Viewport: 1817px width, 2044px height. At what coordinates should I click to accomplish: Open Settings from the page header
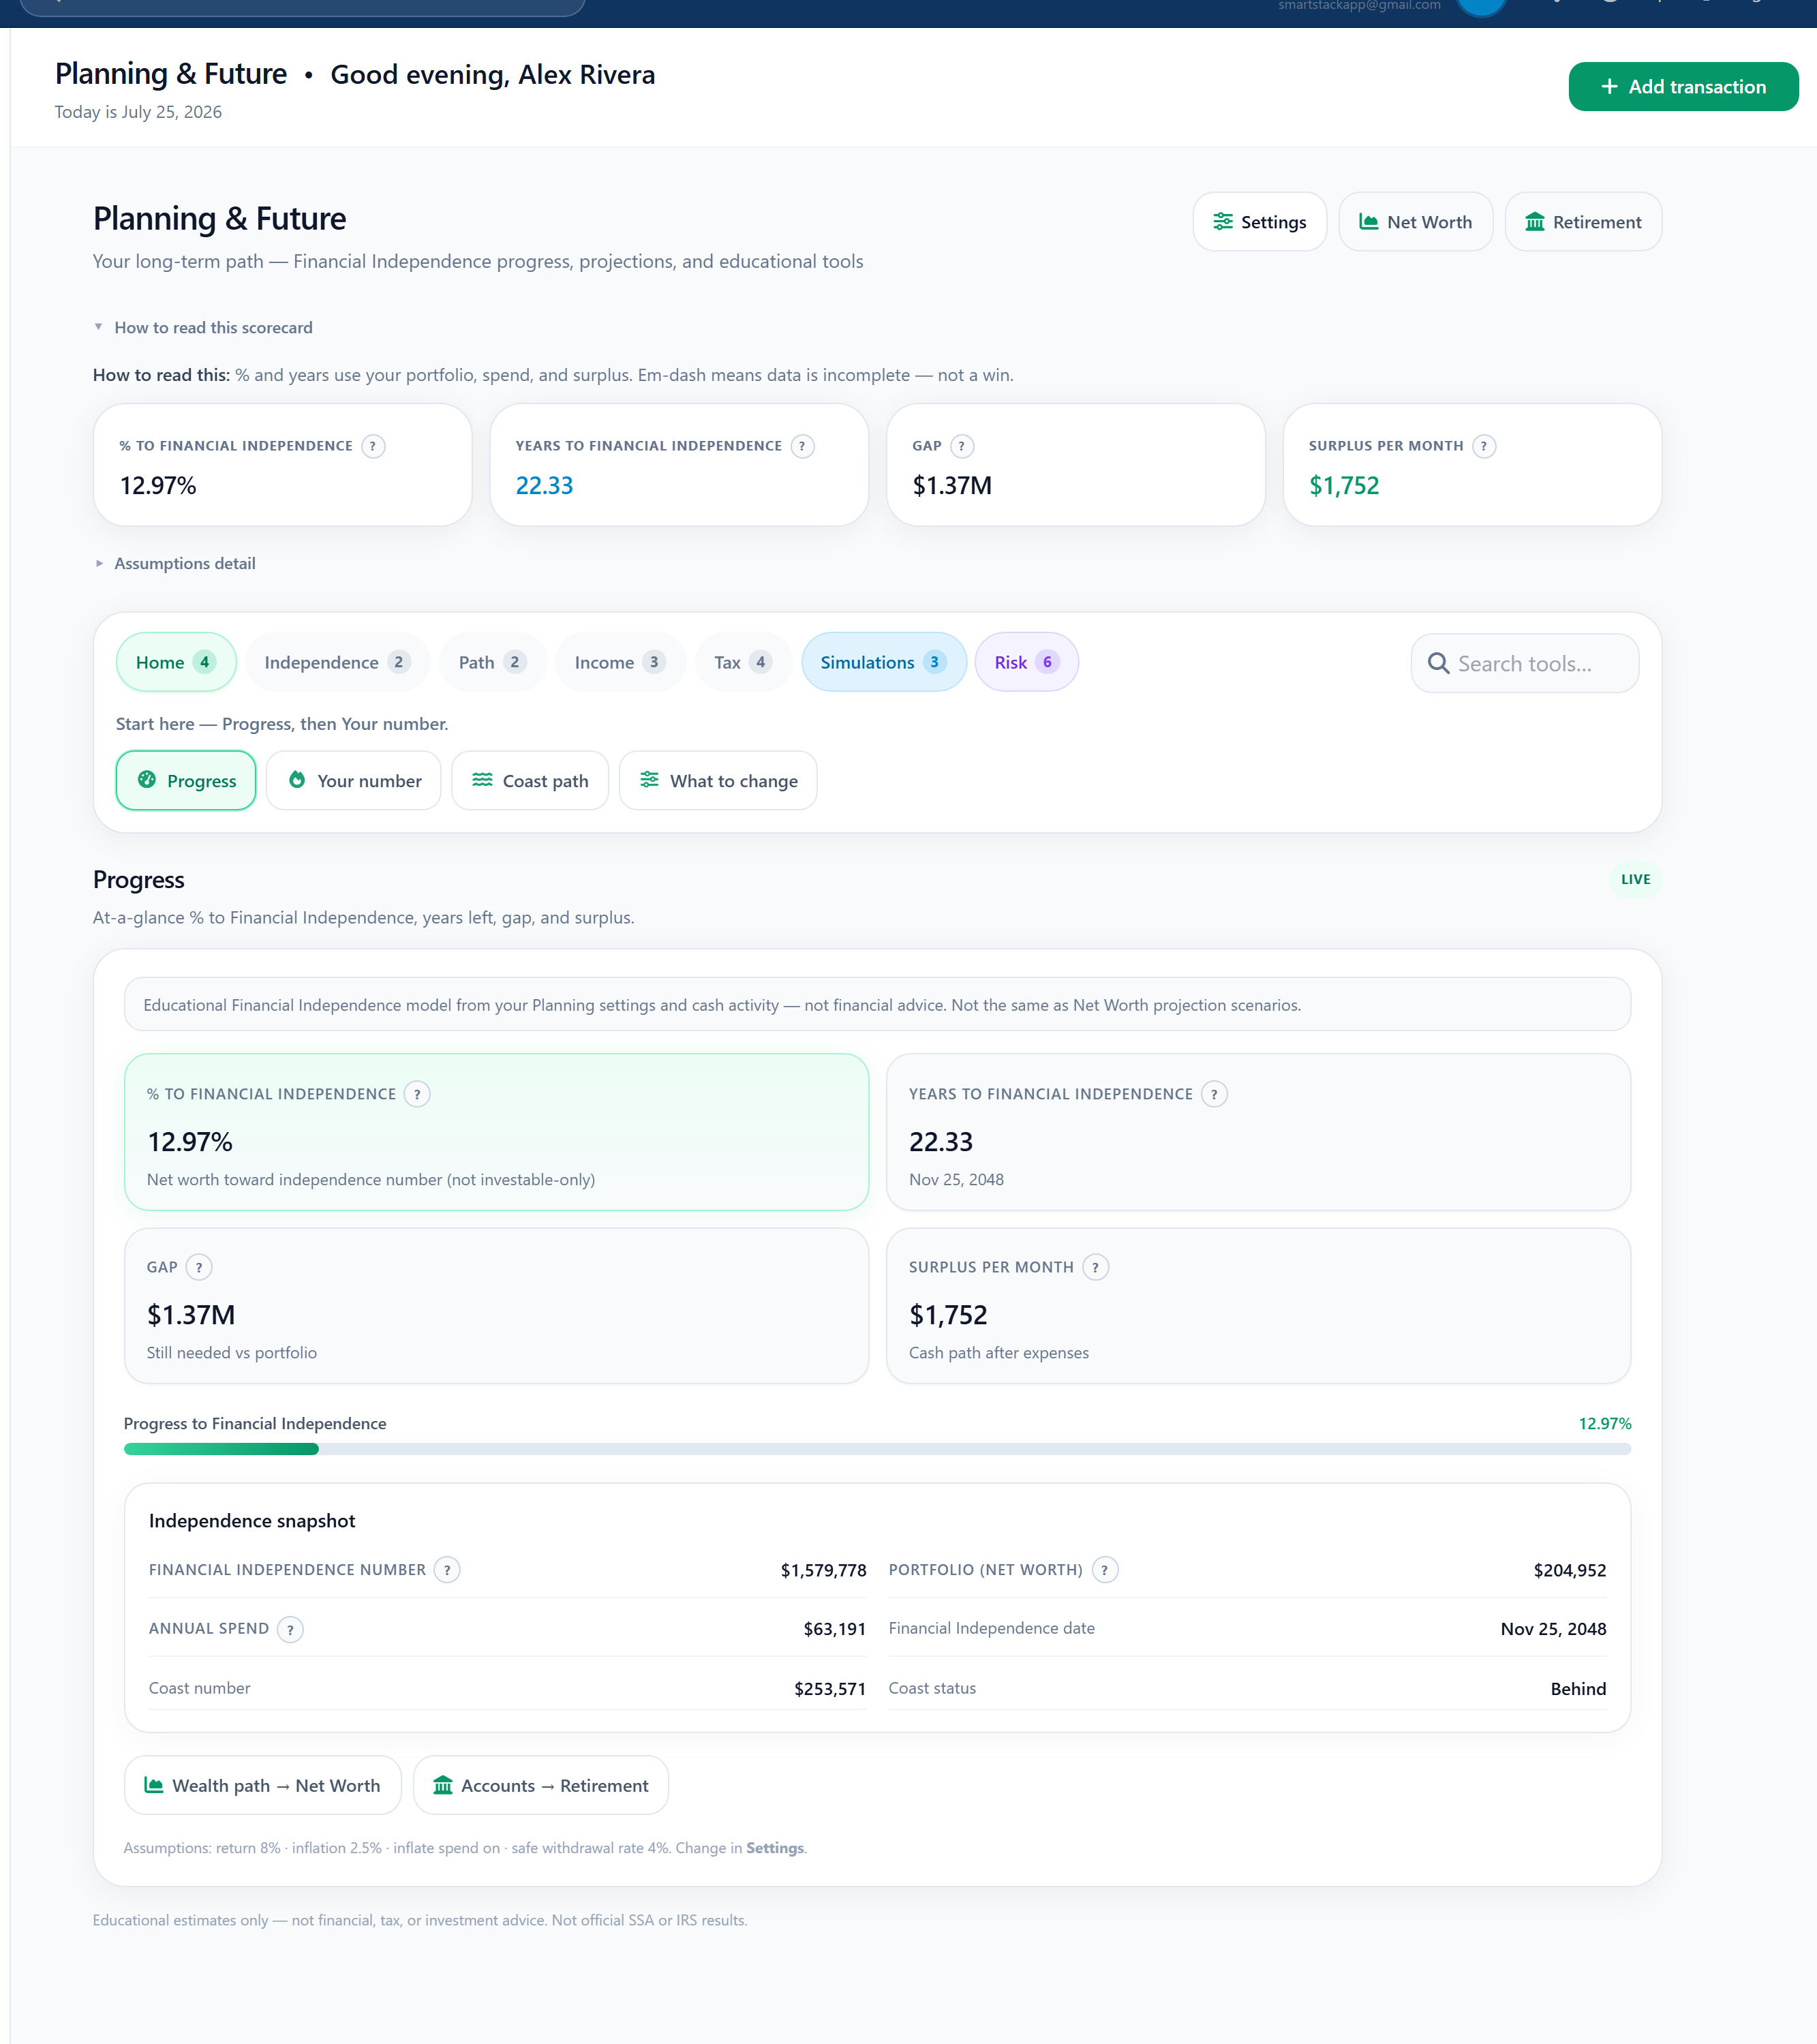click(1259, 222)
